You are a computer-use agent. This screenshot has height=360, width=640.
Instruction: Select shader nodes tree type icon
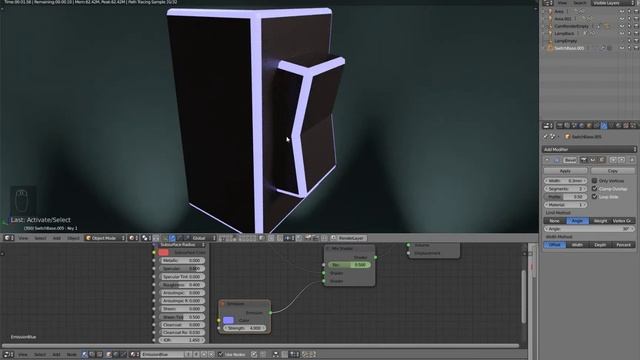[x=84, y=354]
